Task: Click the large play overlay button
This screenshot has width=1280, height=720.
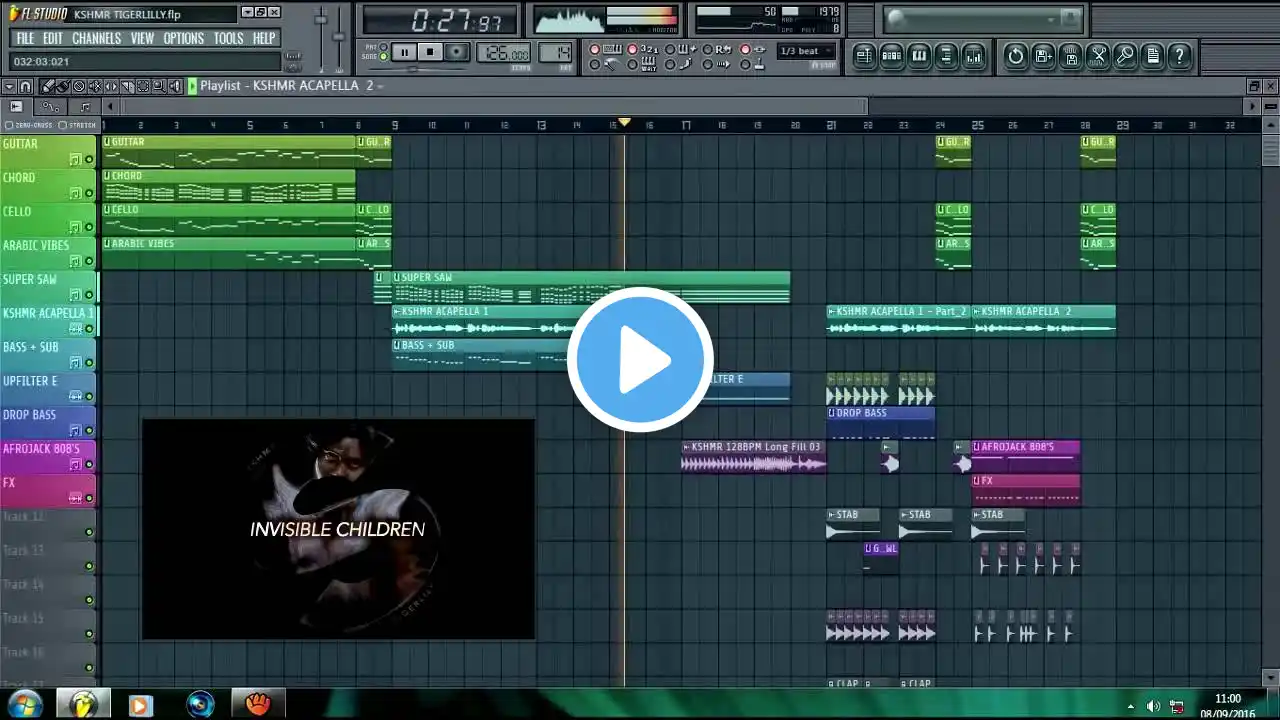Action: point(640,359)
